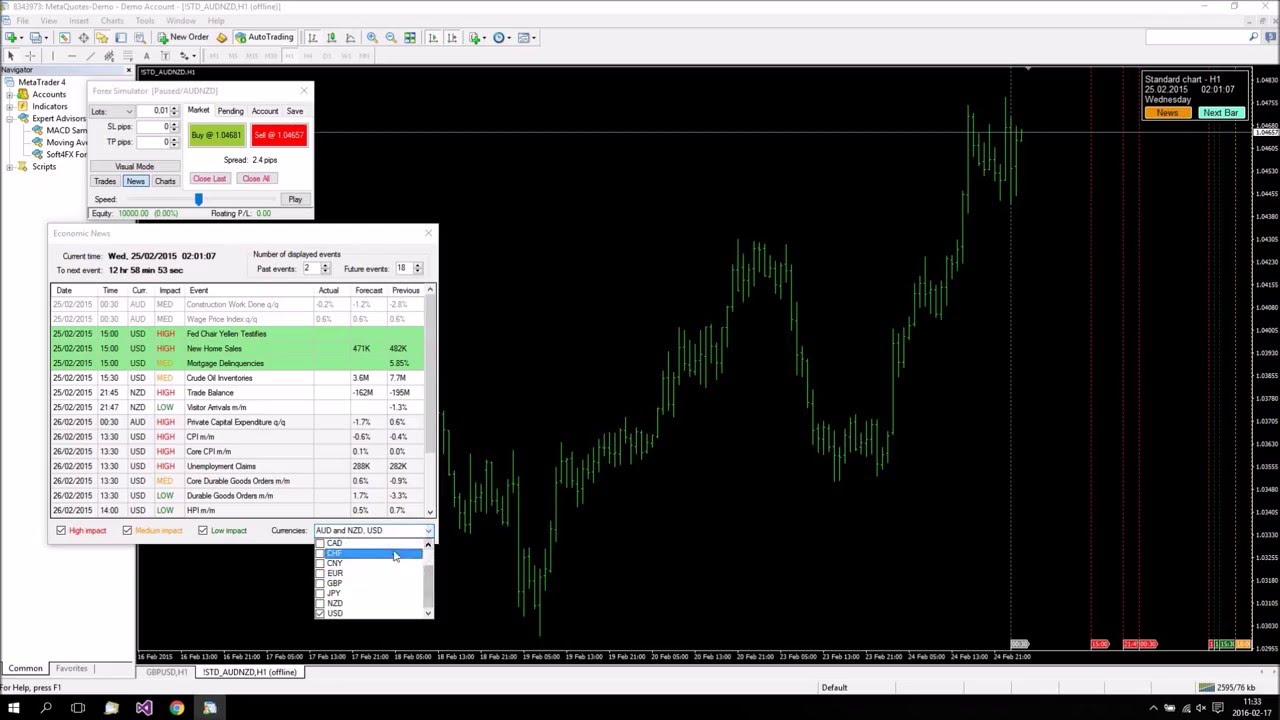Check GBP in the currencies list
This screenshot has height=720, width=1280.
[320, 583]
